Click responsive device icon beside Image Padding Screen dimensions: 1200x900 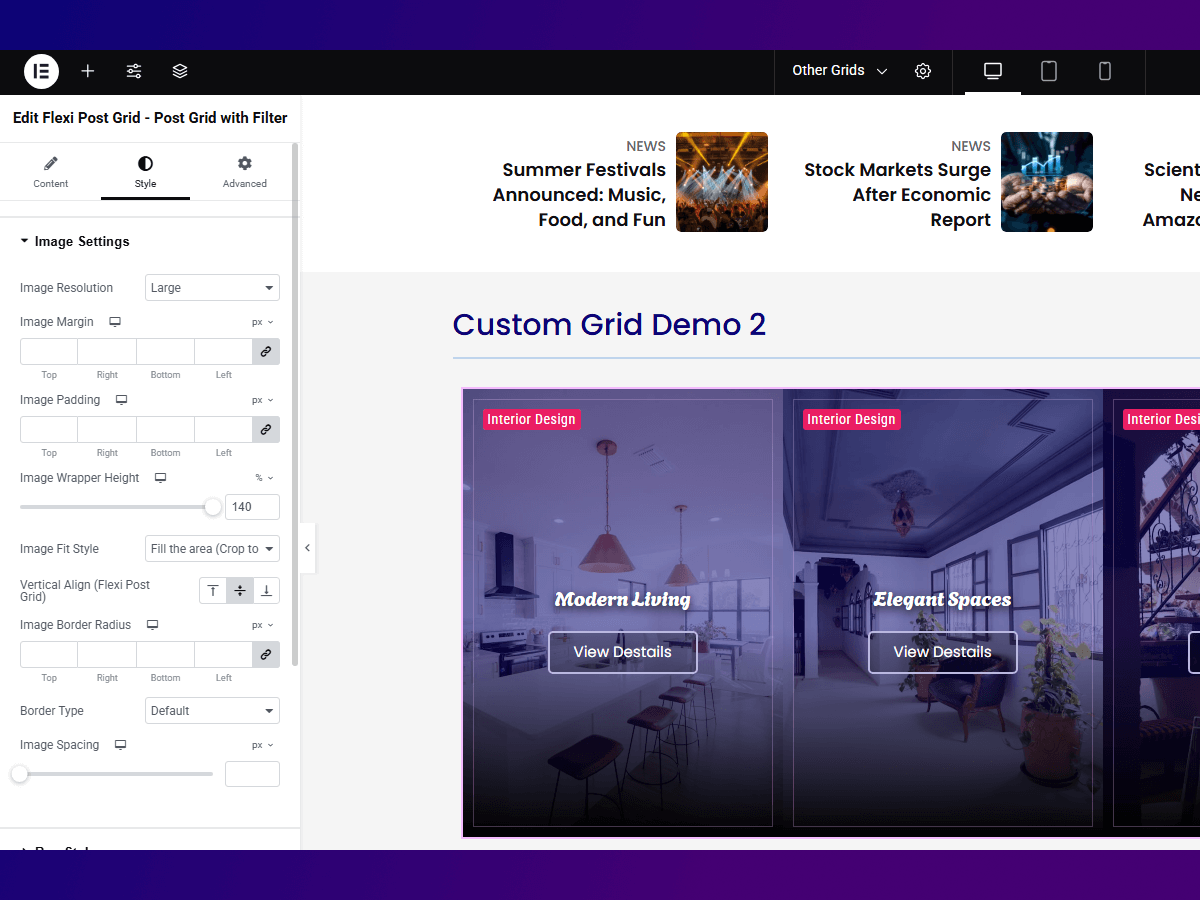pos(121,400)
